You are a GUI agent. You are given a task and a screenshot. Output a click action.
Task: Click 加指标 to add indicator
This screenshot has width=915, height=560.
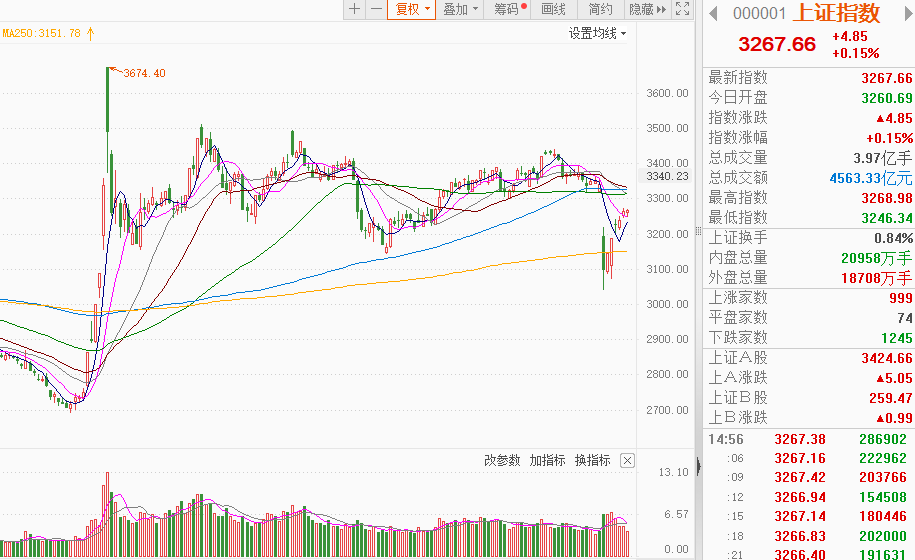[547, 461]
